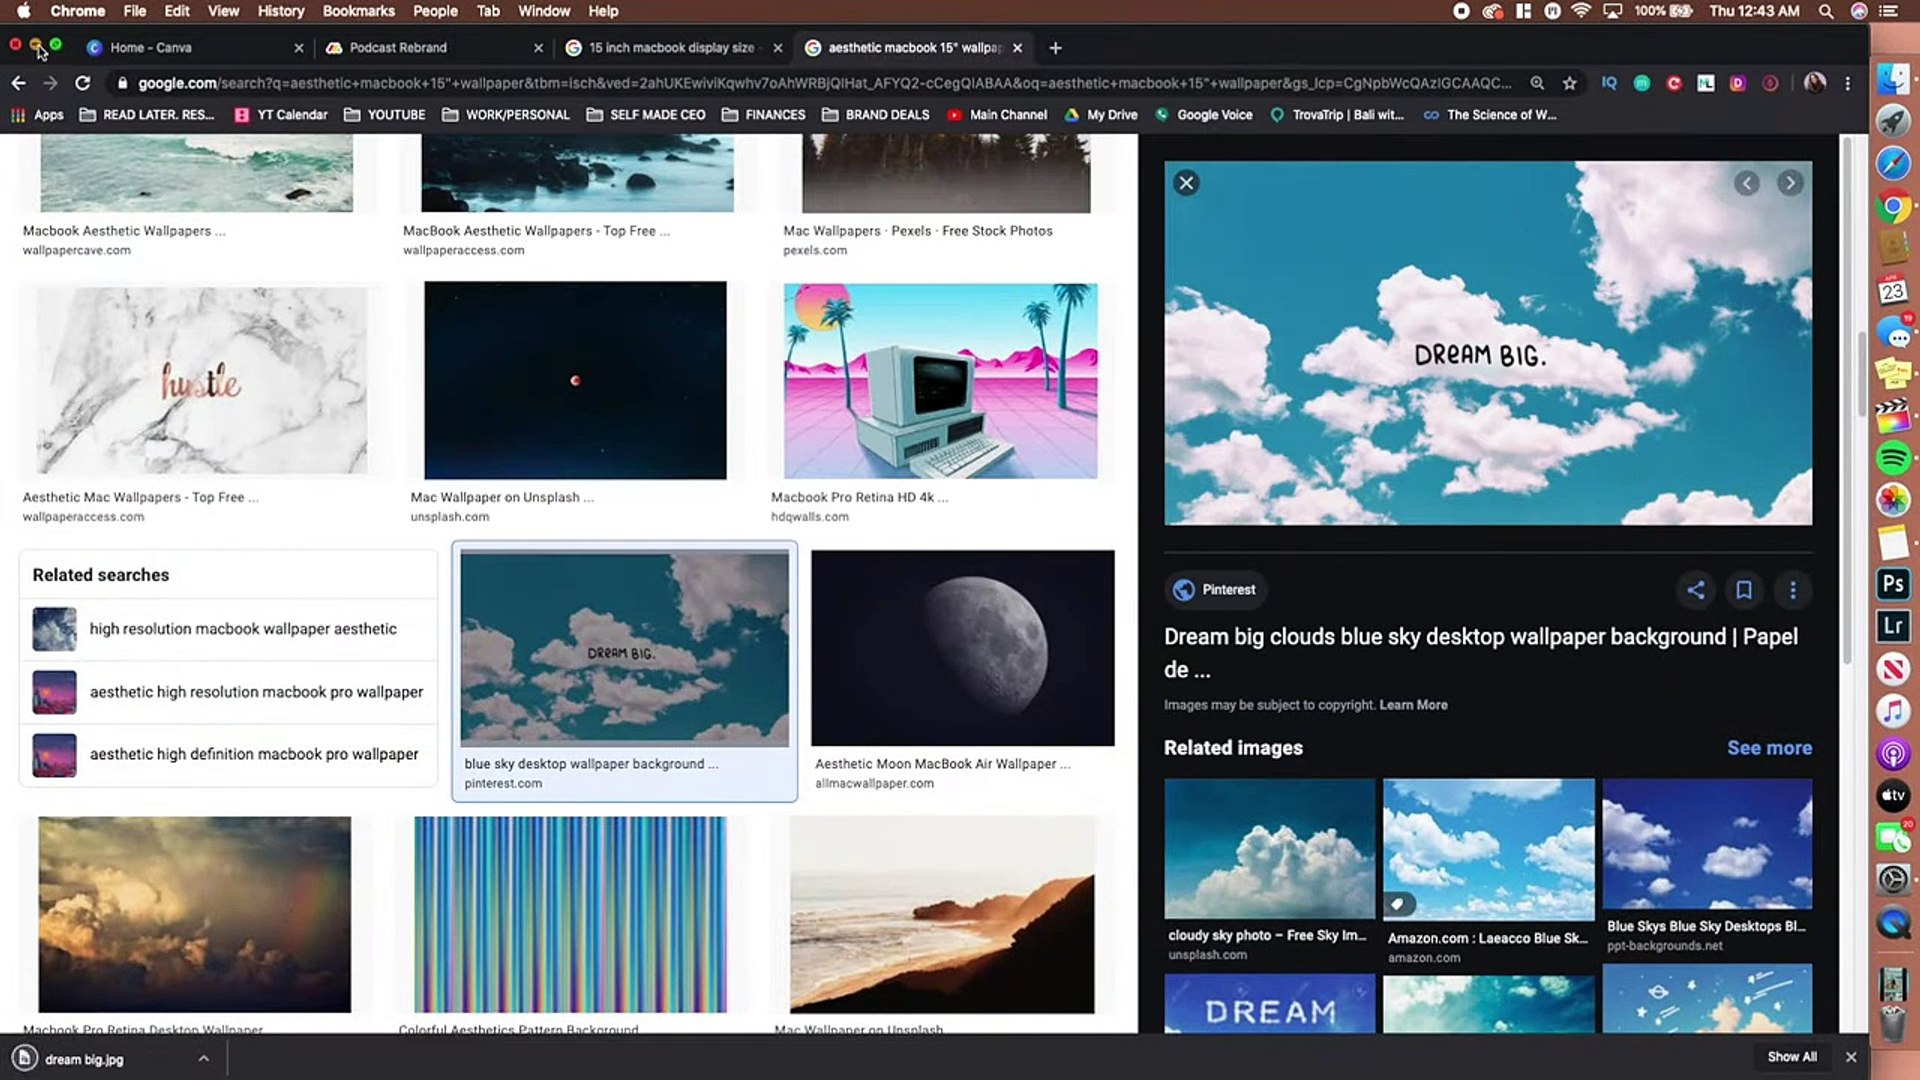This screenshot has height=1080, width=1920.
Task: Click the previous arrow on image panel
Action: coord(1747,182)
